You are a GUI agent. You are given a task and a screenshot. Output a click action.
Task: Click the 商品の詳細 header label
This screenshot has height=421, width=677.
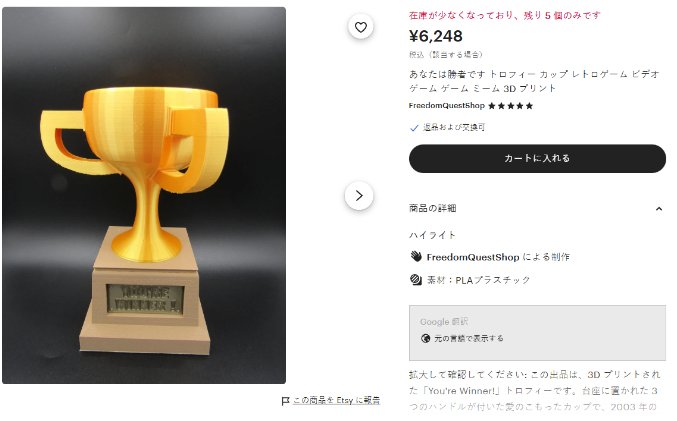pos(433,209)
